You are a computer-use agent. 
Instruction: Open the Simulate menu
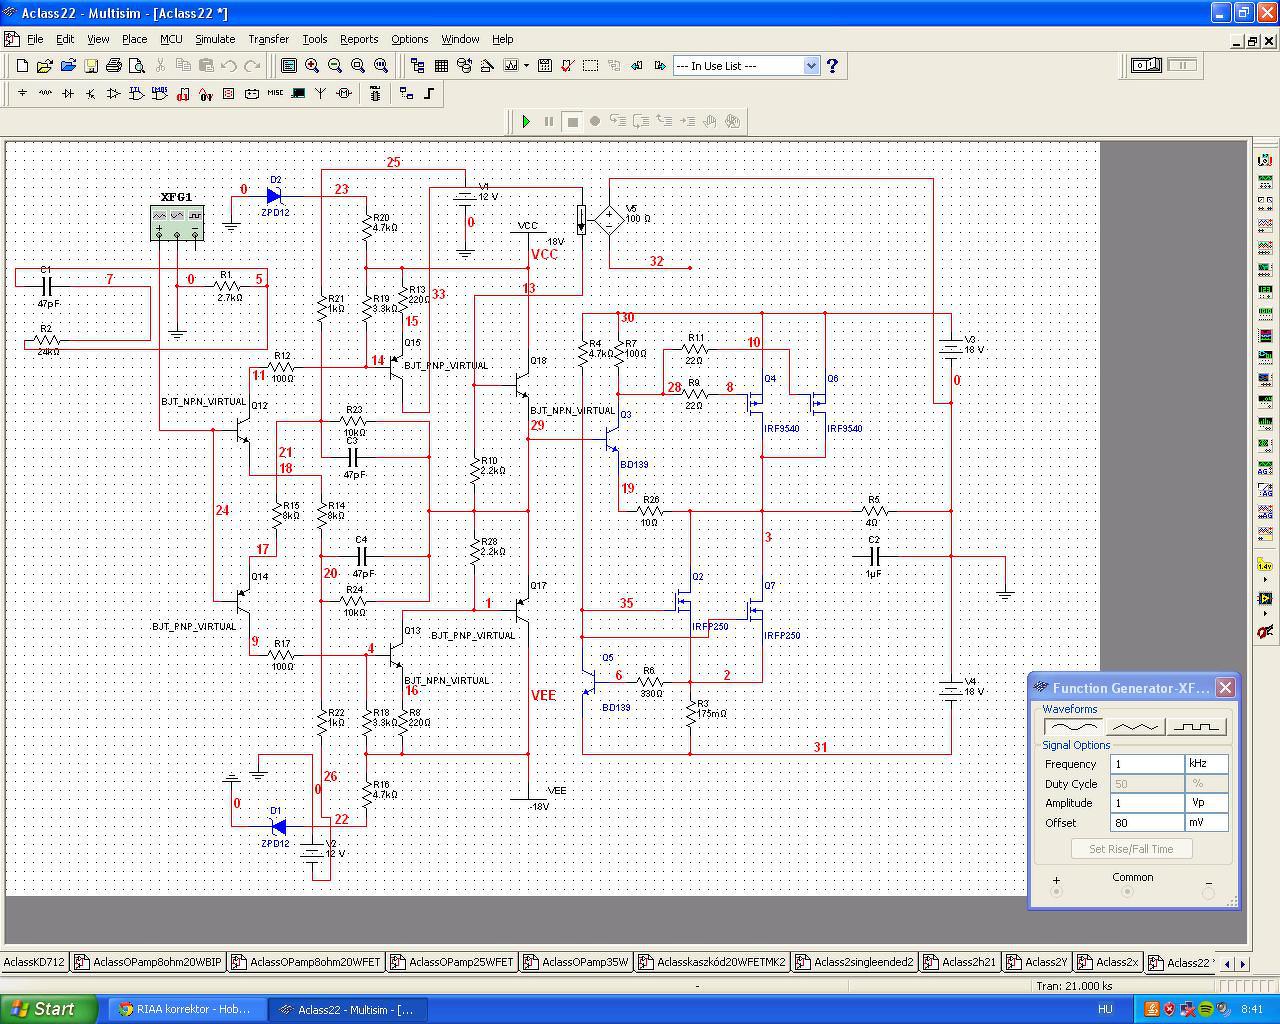[214, 39]
